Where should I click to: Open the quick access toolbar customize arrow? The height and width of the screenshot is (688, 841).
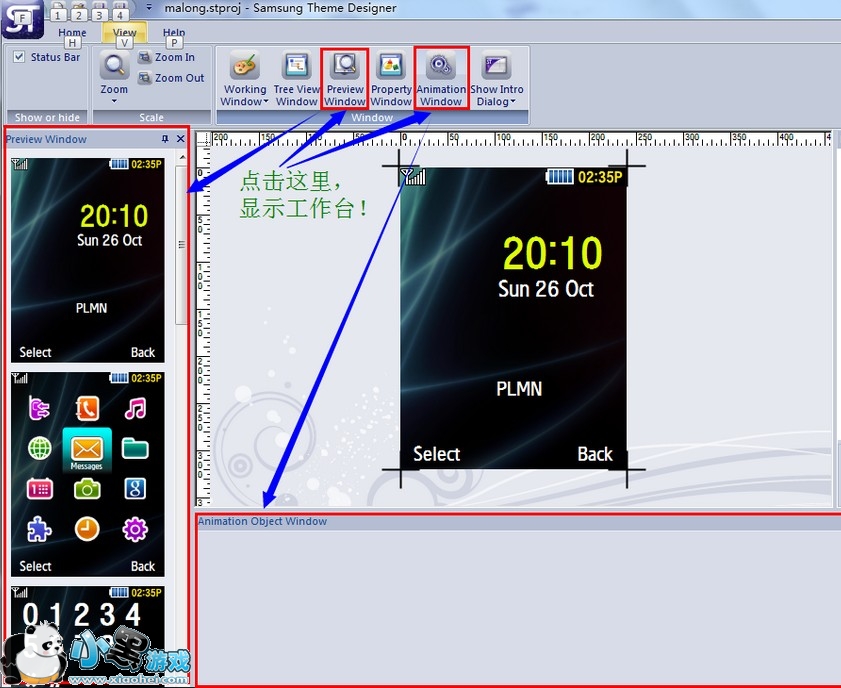click(149, 8)
